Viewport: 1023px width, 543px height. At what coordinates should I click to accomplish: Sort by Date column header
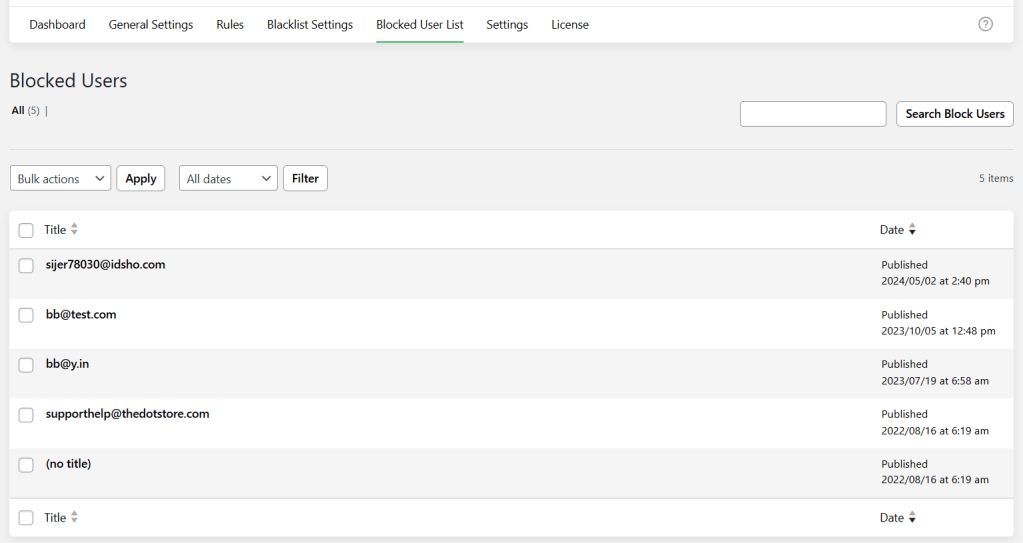click(x=891, y=230)
